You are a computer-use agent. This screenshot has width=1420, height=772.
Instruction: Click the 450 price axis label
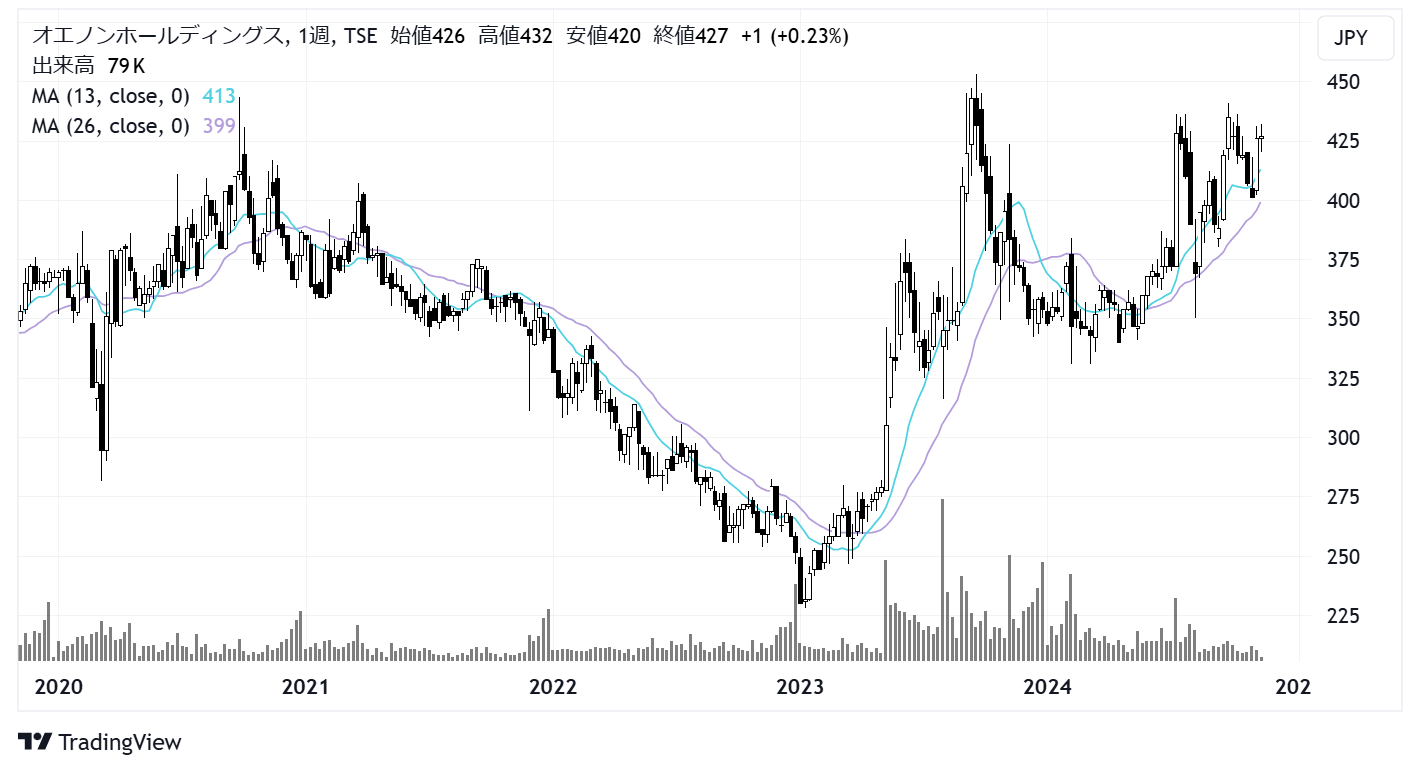1342,82
